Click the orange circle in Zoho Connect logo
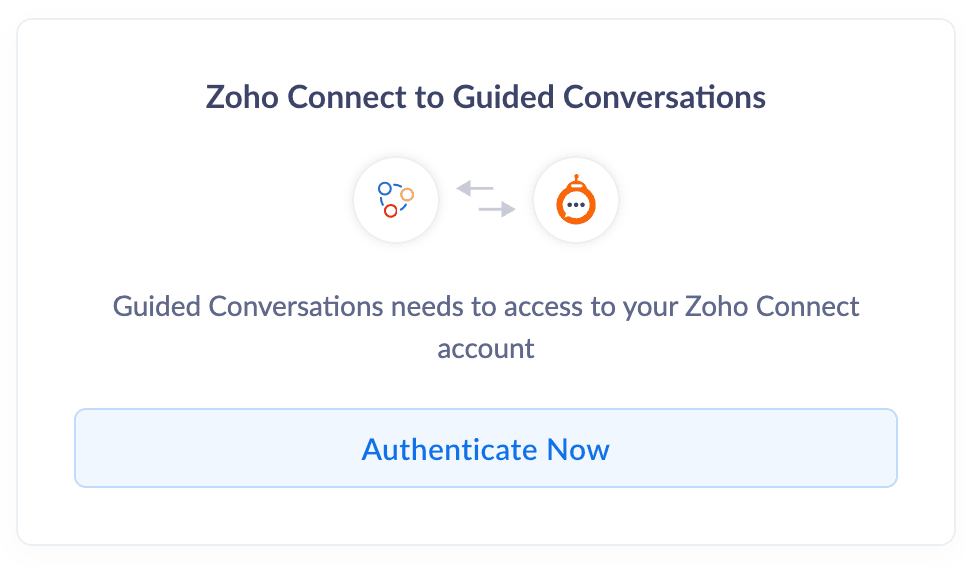This screenshot has width=966, height=566. (x=407, y=194)
